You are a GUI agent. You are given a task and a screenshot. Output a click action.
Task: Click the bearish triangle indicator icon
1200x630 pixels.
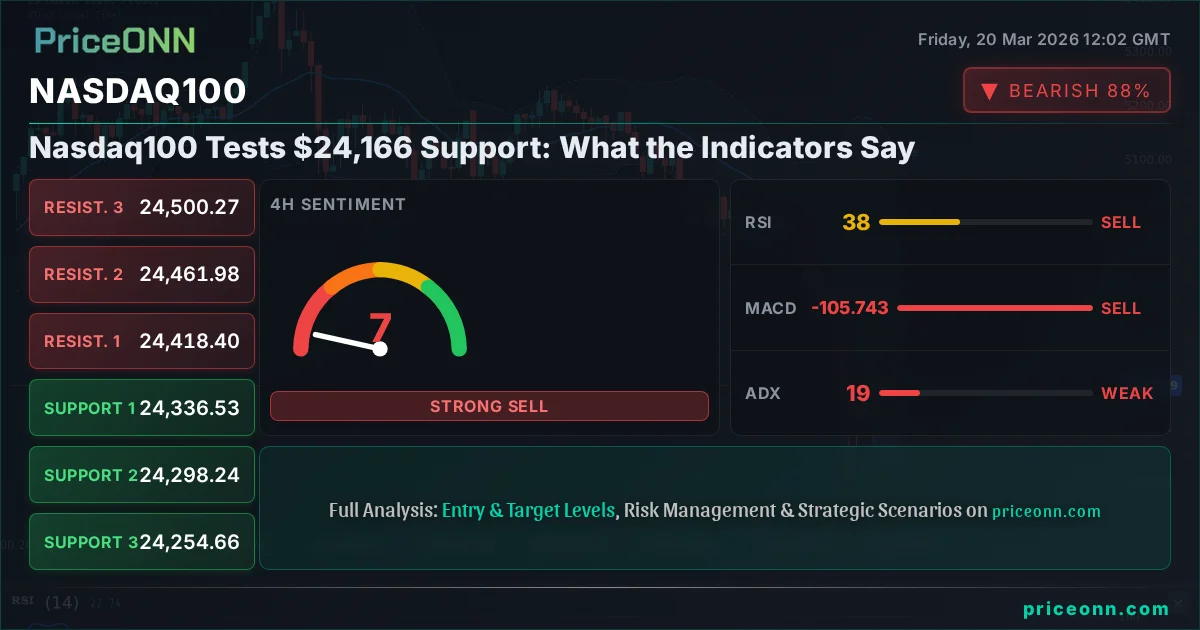tap(988, 90)
